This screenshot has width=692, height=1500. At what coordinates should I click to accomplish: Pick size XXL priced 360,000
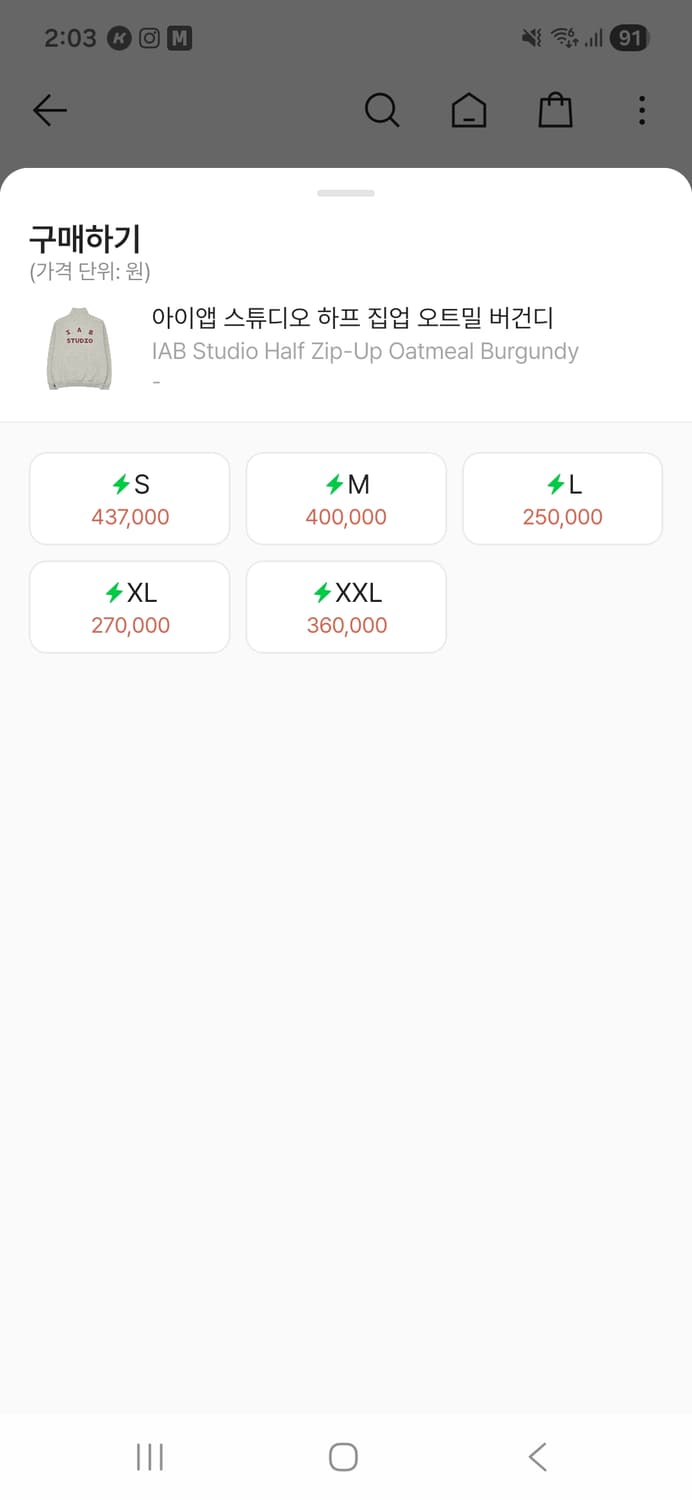[346, 607]
